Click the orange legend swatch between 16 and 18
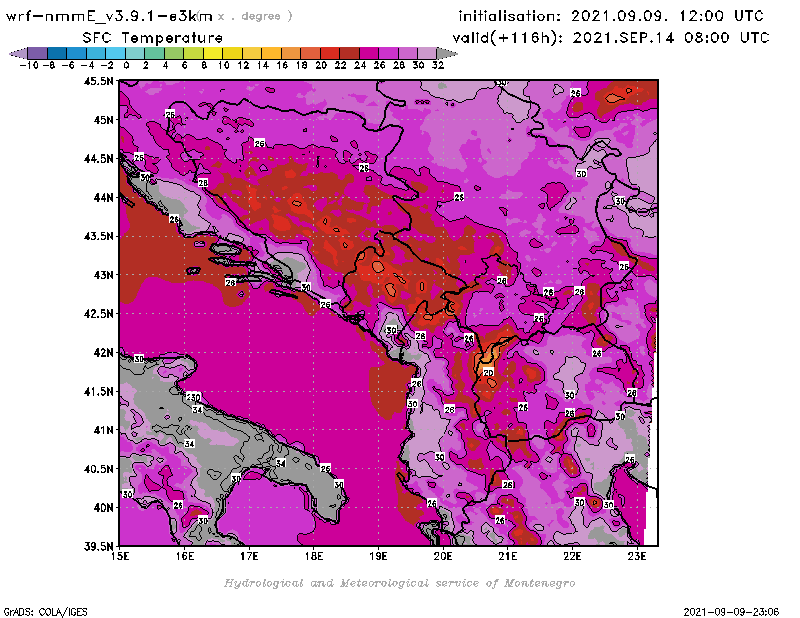Image resolution: width=800 pixels, height=618 pixels. click(290, 54)
